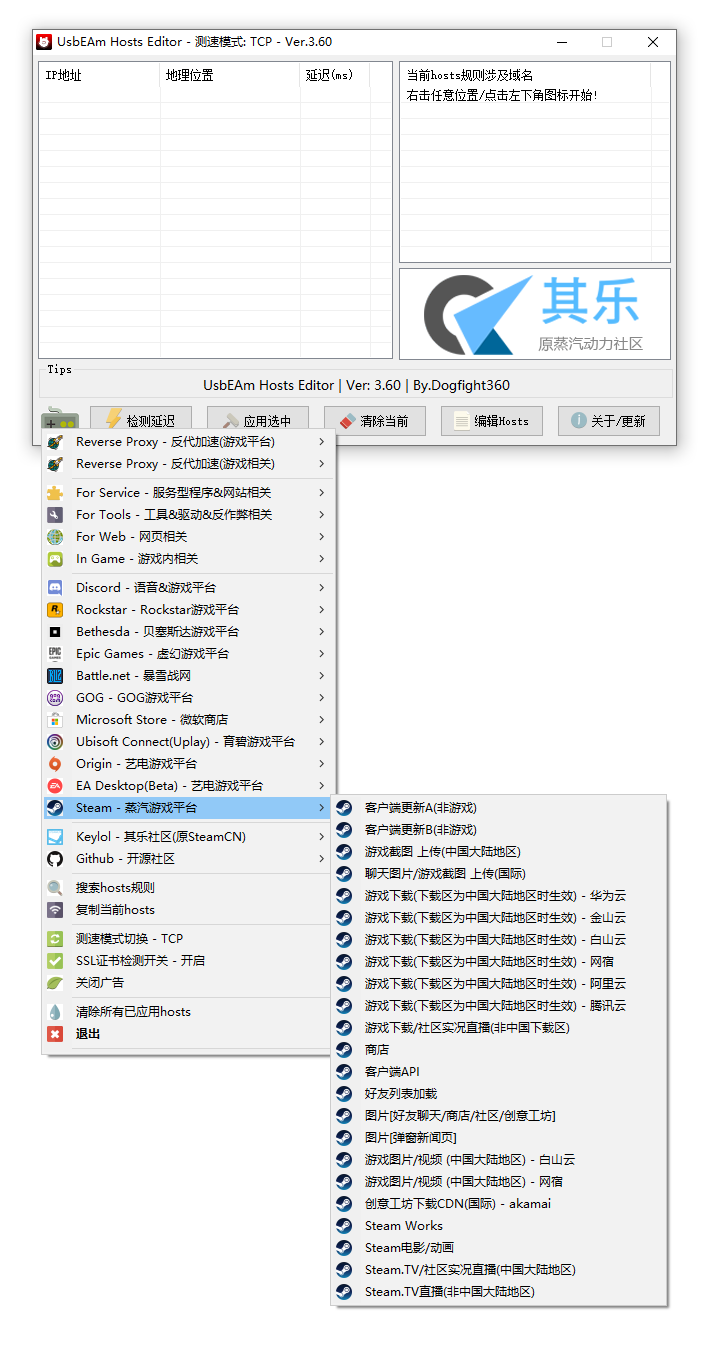This screenshot has height=1345, width=717.
Task: Expand the Github submenu arrow
Action: coord(322,859)
